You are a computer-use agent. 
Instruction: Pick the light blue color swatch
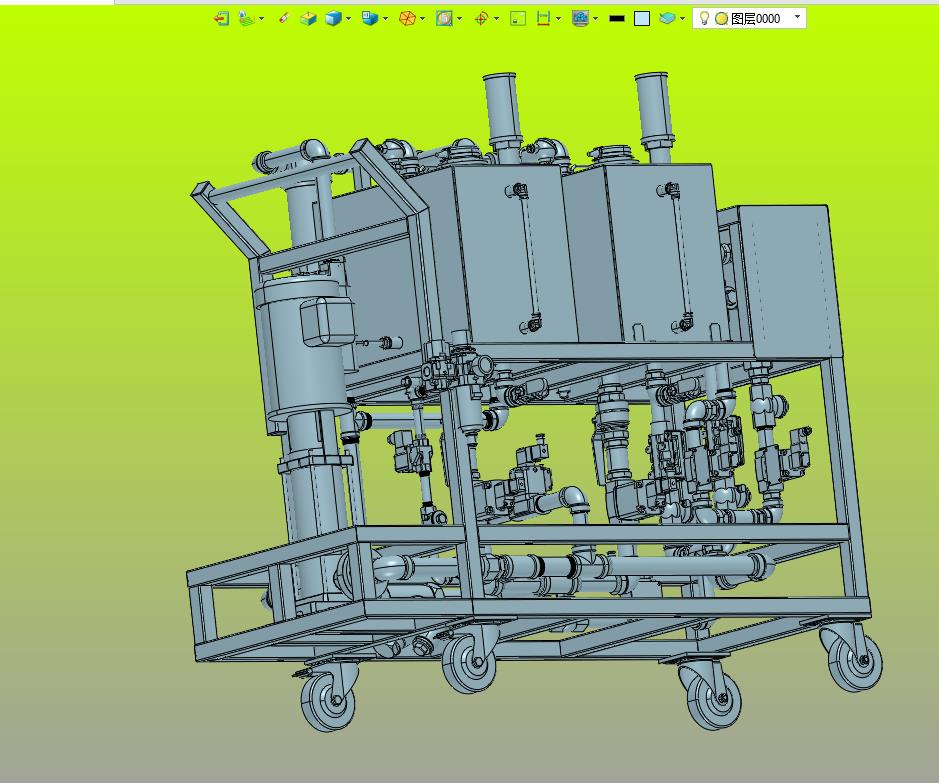[642, 19]
